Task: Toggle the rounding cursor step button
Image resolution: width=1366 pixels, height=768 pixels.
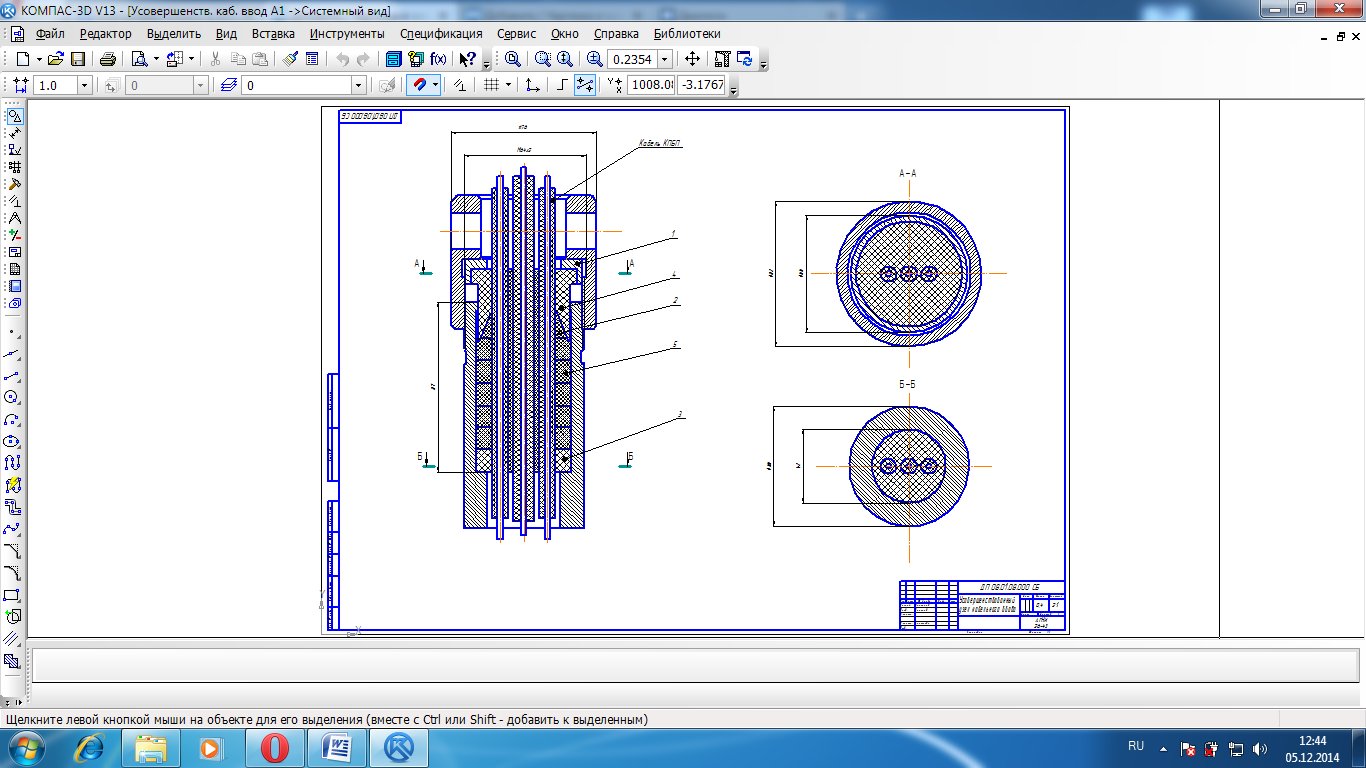Action: tap(586, 85)
